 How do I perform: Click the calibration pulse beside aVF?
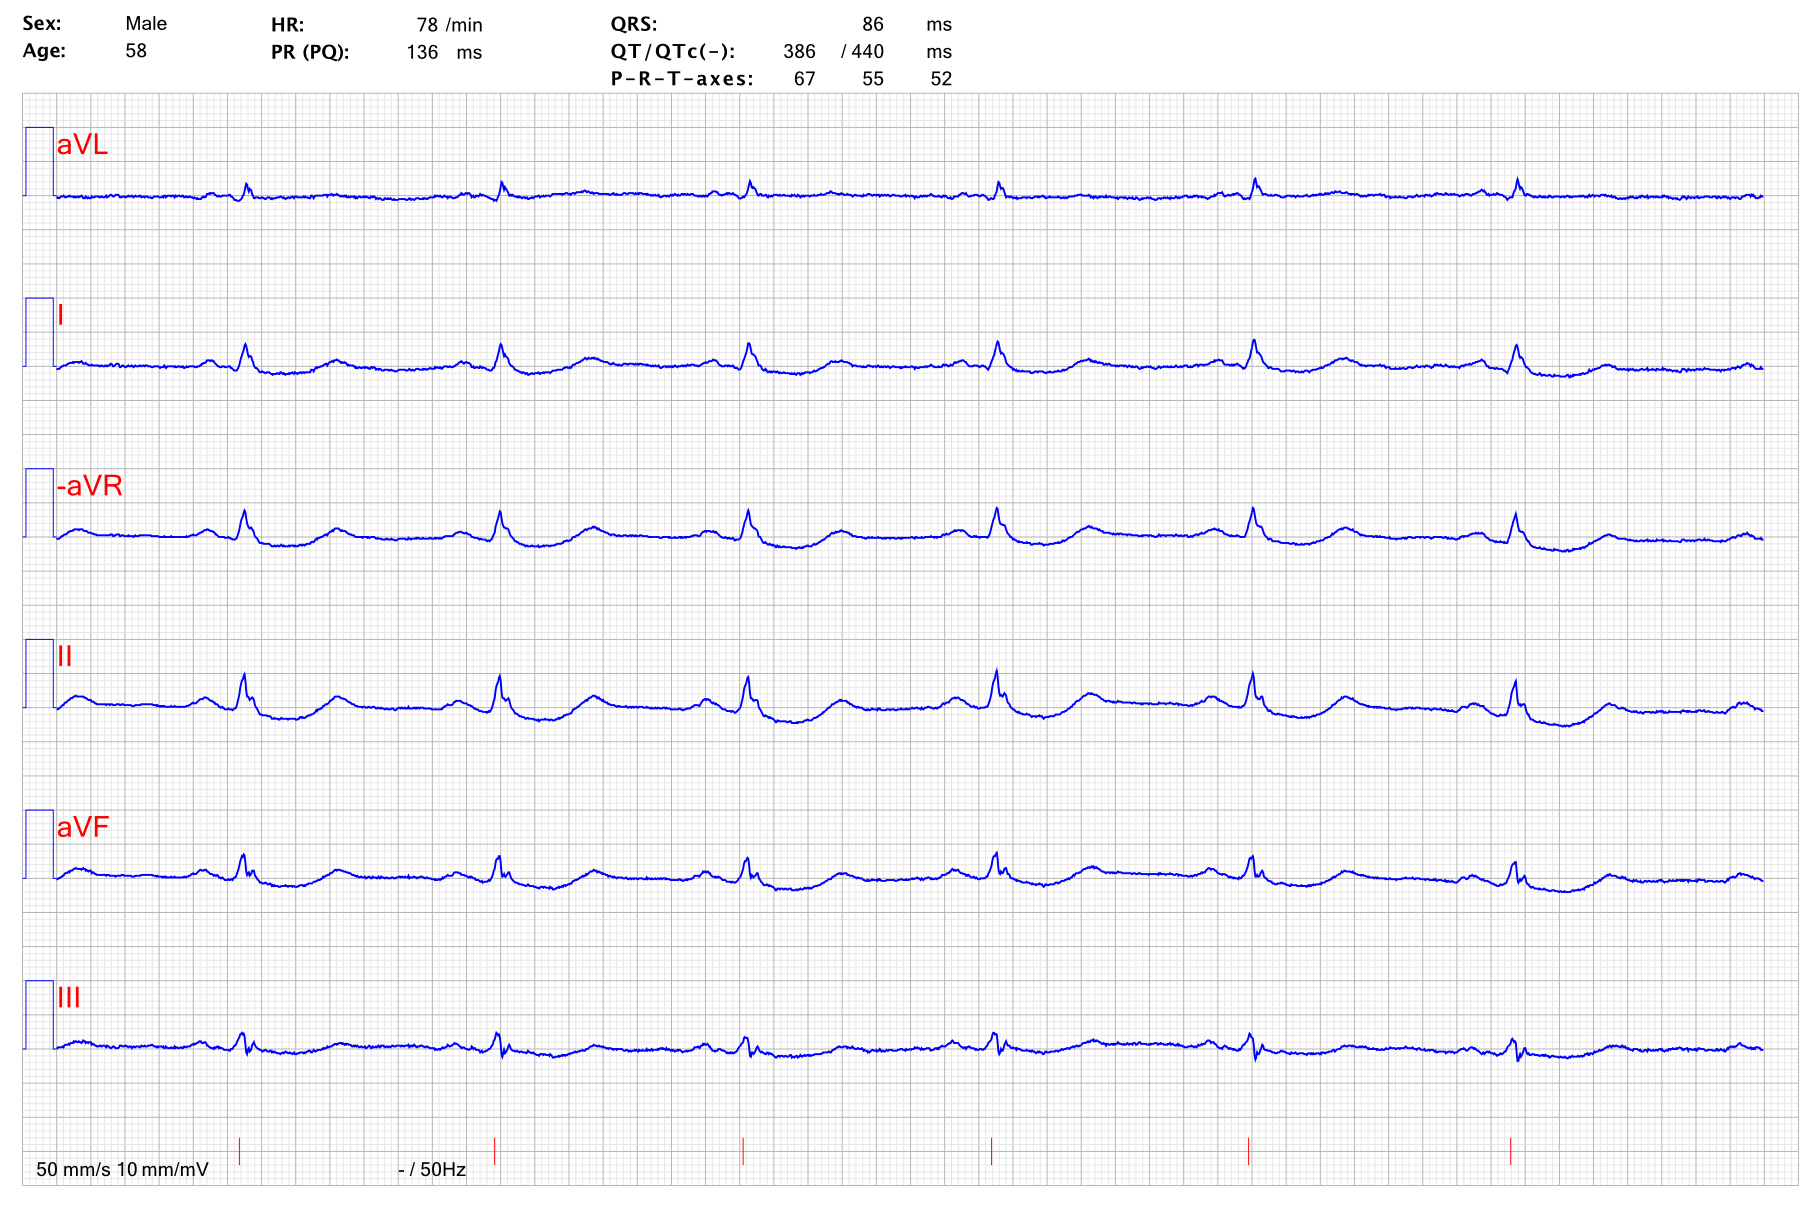click(39, 844)
